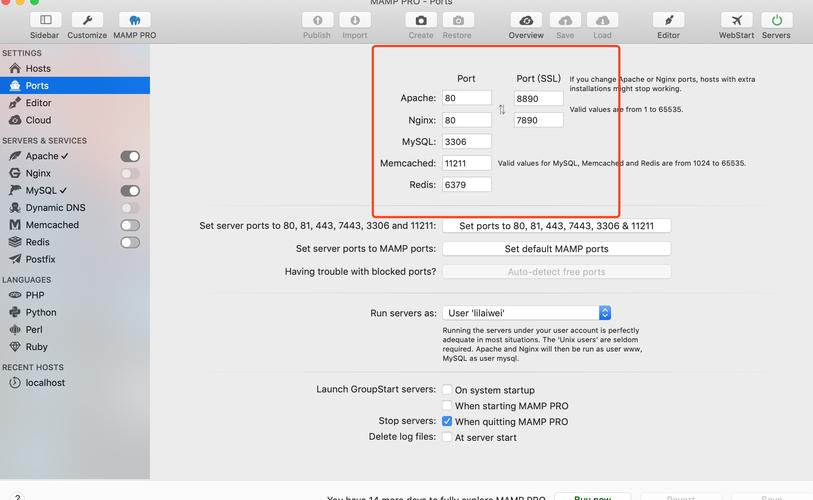The height and width of the screenshot is (500, 813).
Task: Click the WebStart airplane icon
Action: tap(736, 20)
